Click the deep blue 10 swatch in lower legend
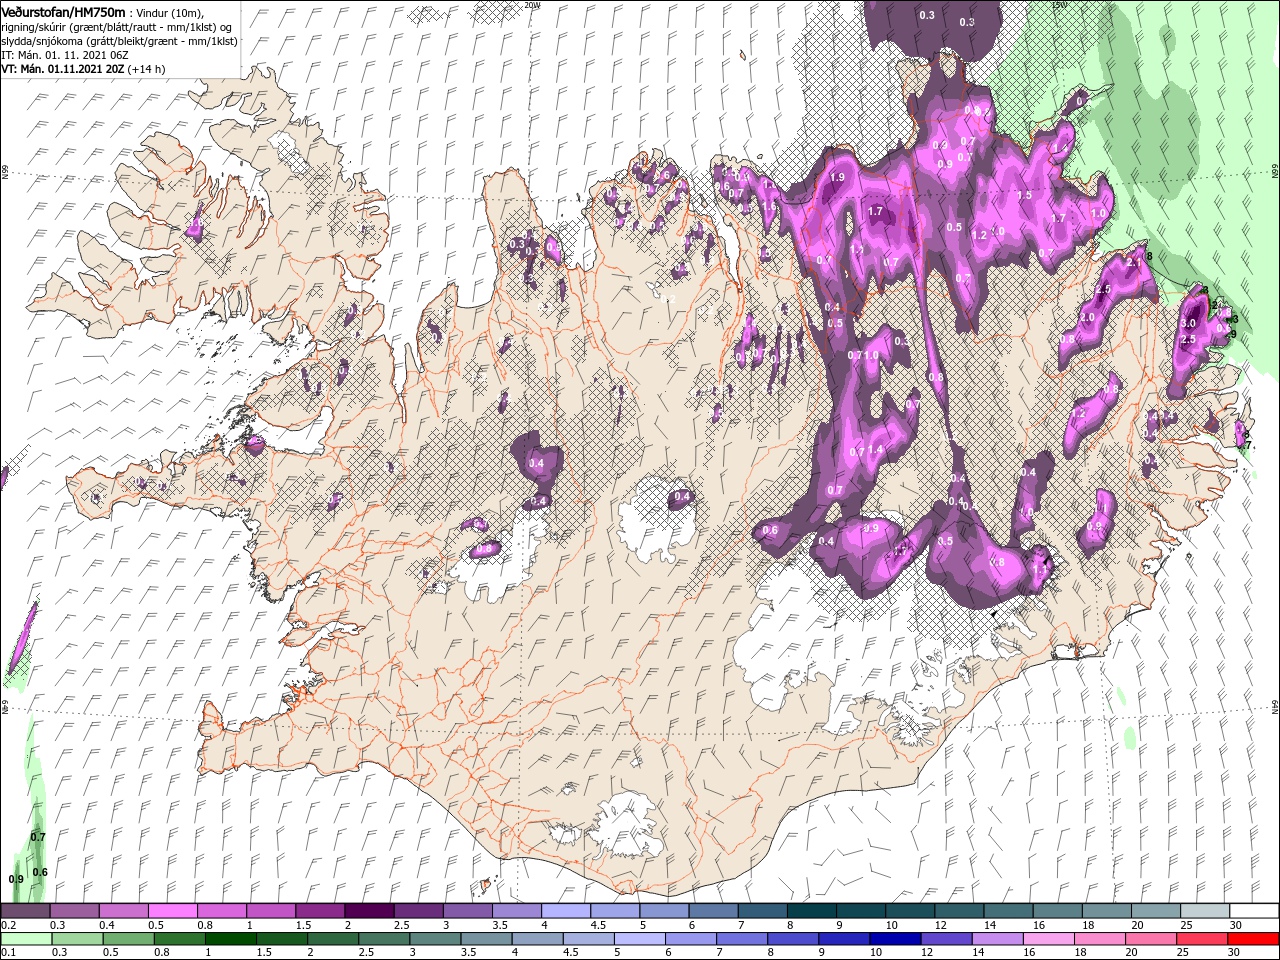Screen dimensions: 1280x960 click(x=893, y=939)
